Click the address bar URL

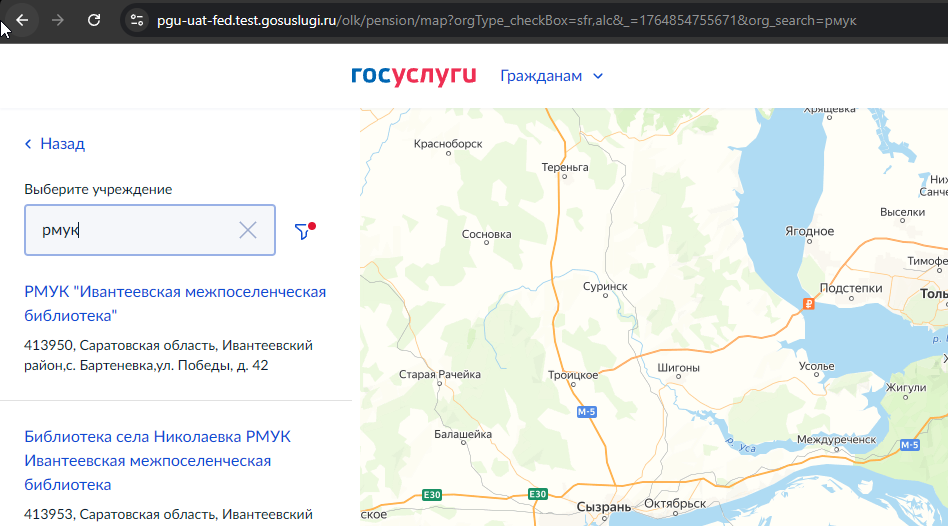507,21
